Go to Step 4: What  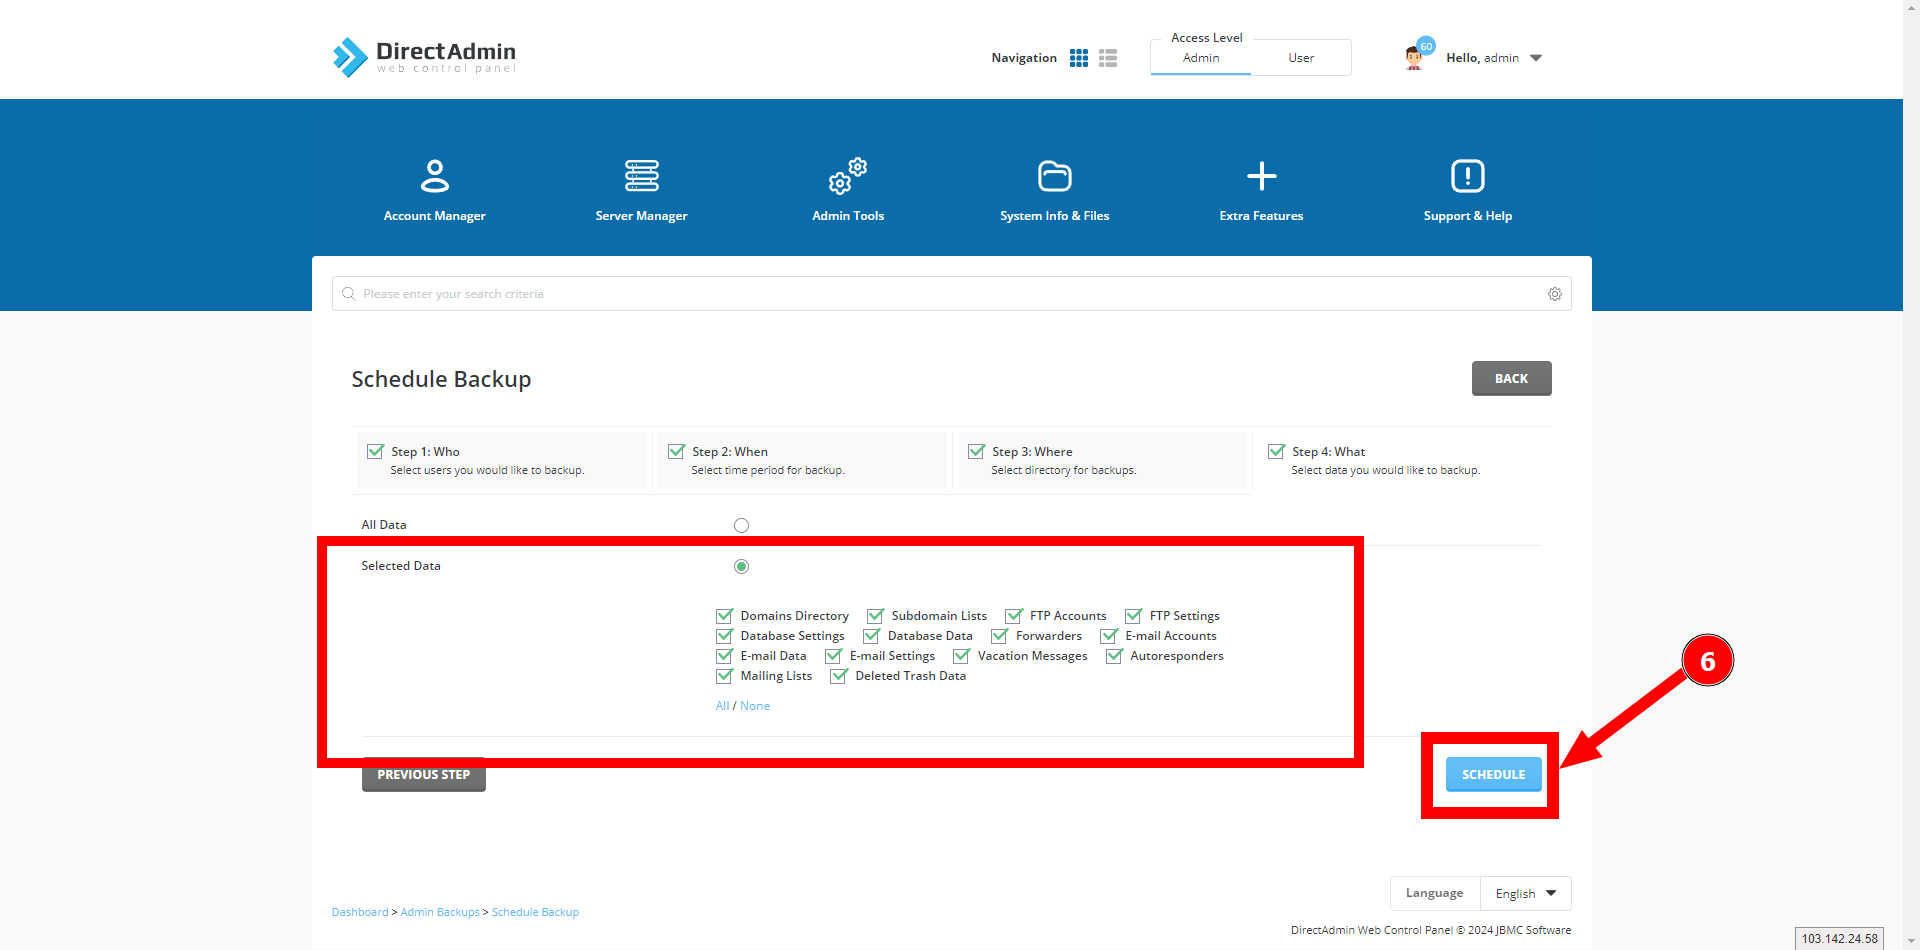(x=1402, y=460)
